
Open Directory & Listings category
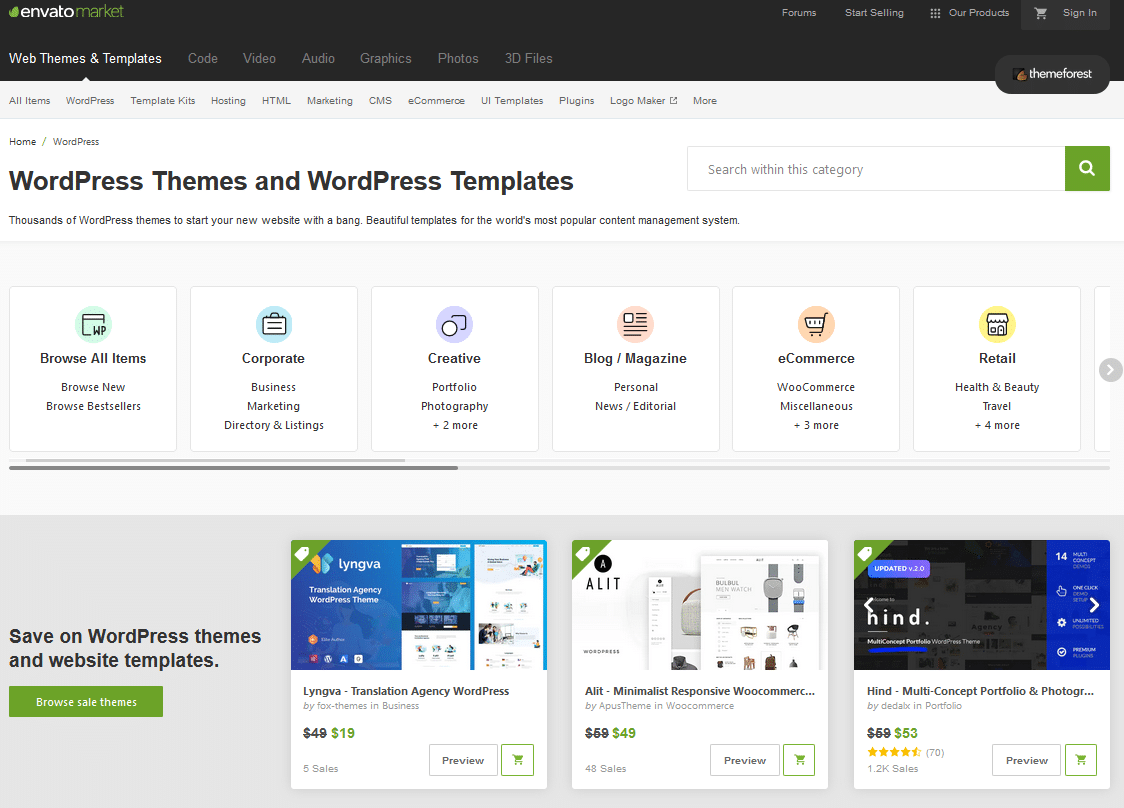pos(274,425)
